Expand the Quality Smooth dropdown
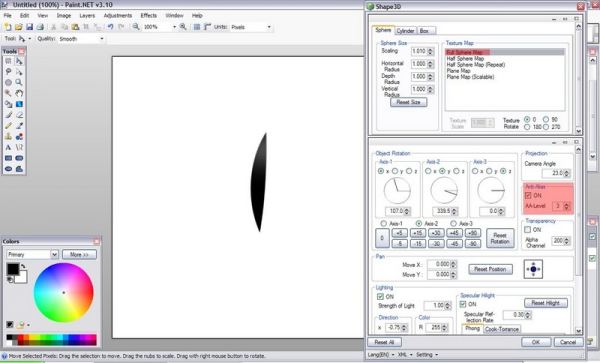The height and width of the screenshot is (363, 600). point(81,39)
